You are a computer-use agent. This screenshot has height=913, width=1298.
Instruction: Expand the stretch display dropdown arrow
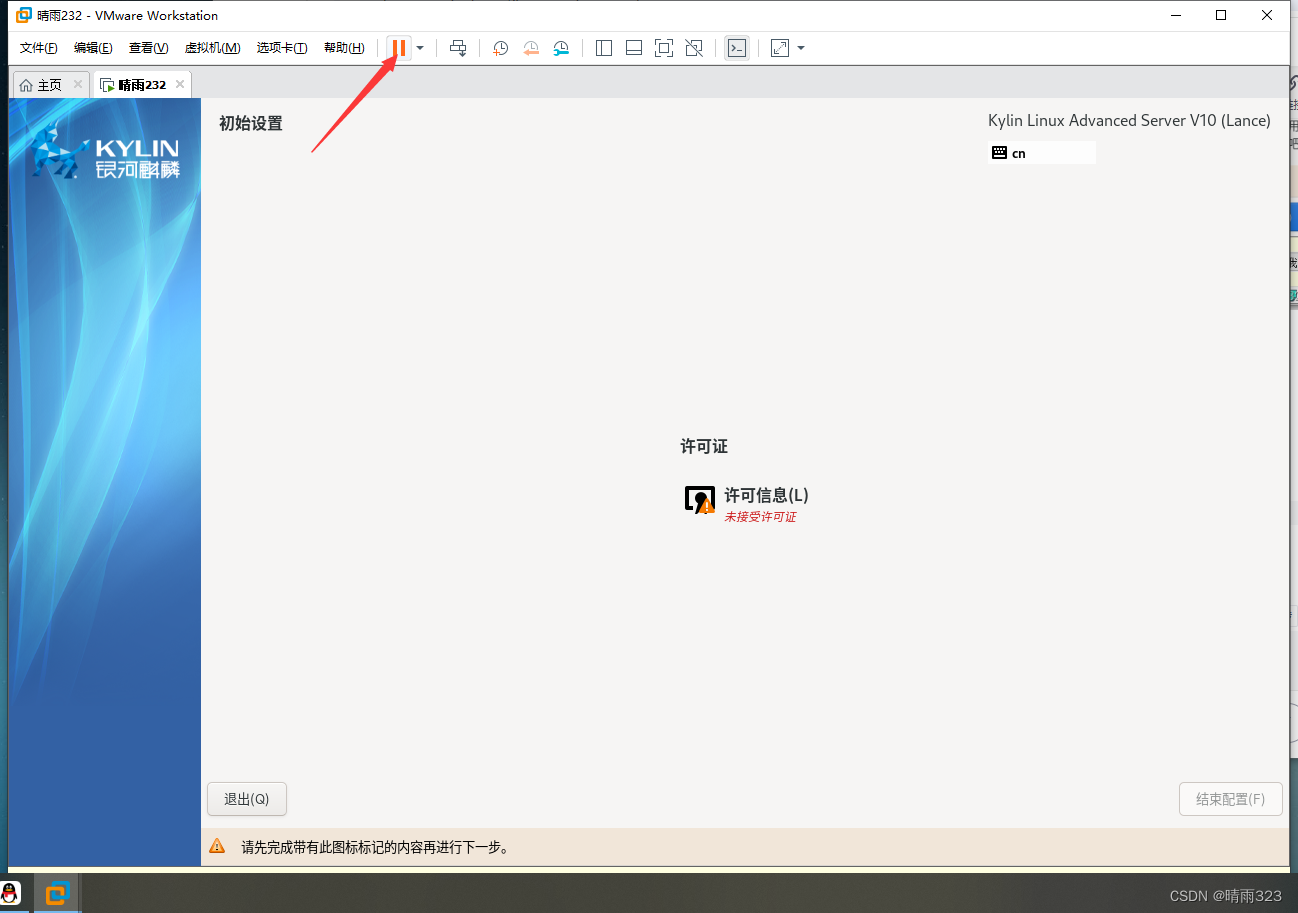[x=801, y=48]
